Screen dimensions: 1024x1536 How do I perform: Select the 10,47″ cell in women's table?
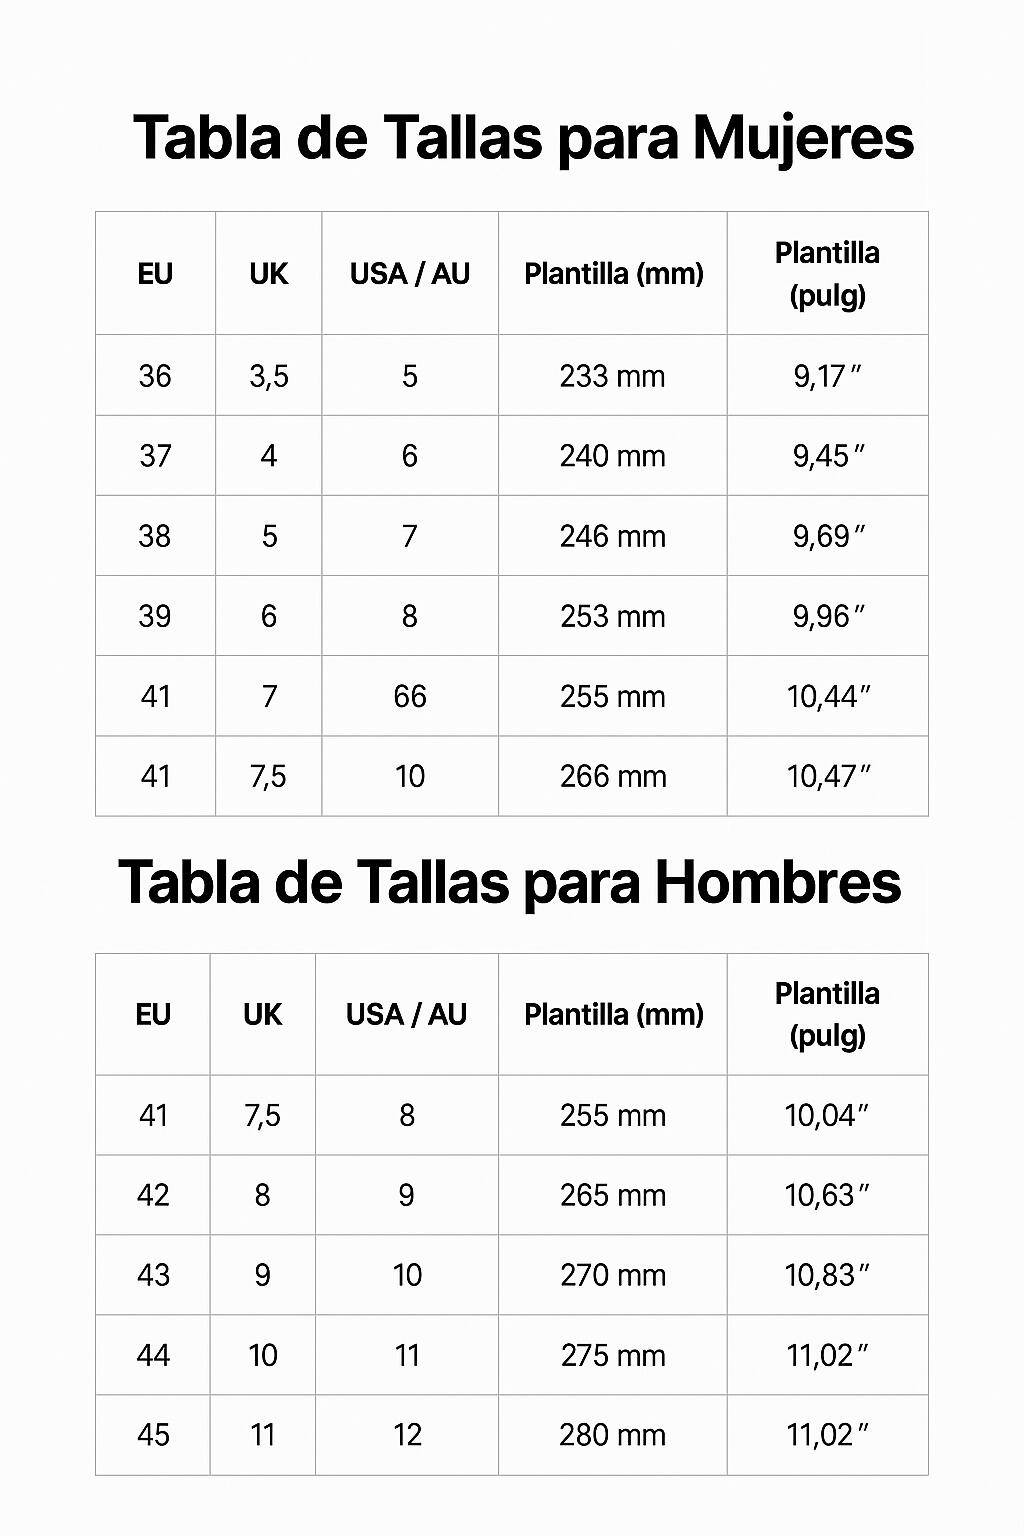click(x=828, y=776)
